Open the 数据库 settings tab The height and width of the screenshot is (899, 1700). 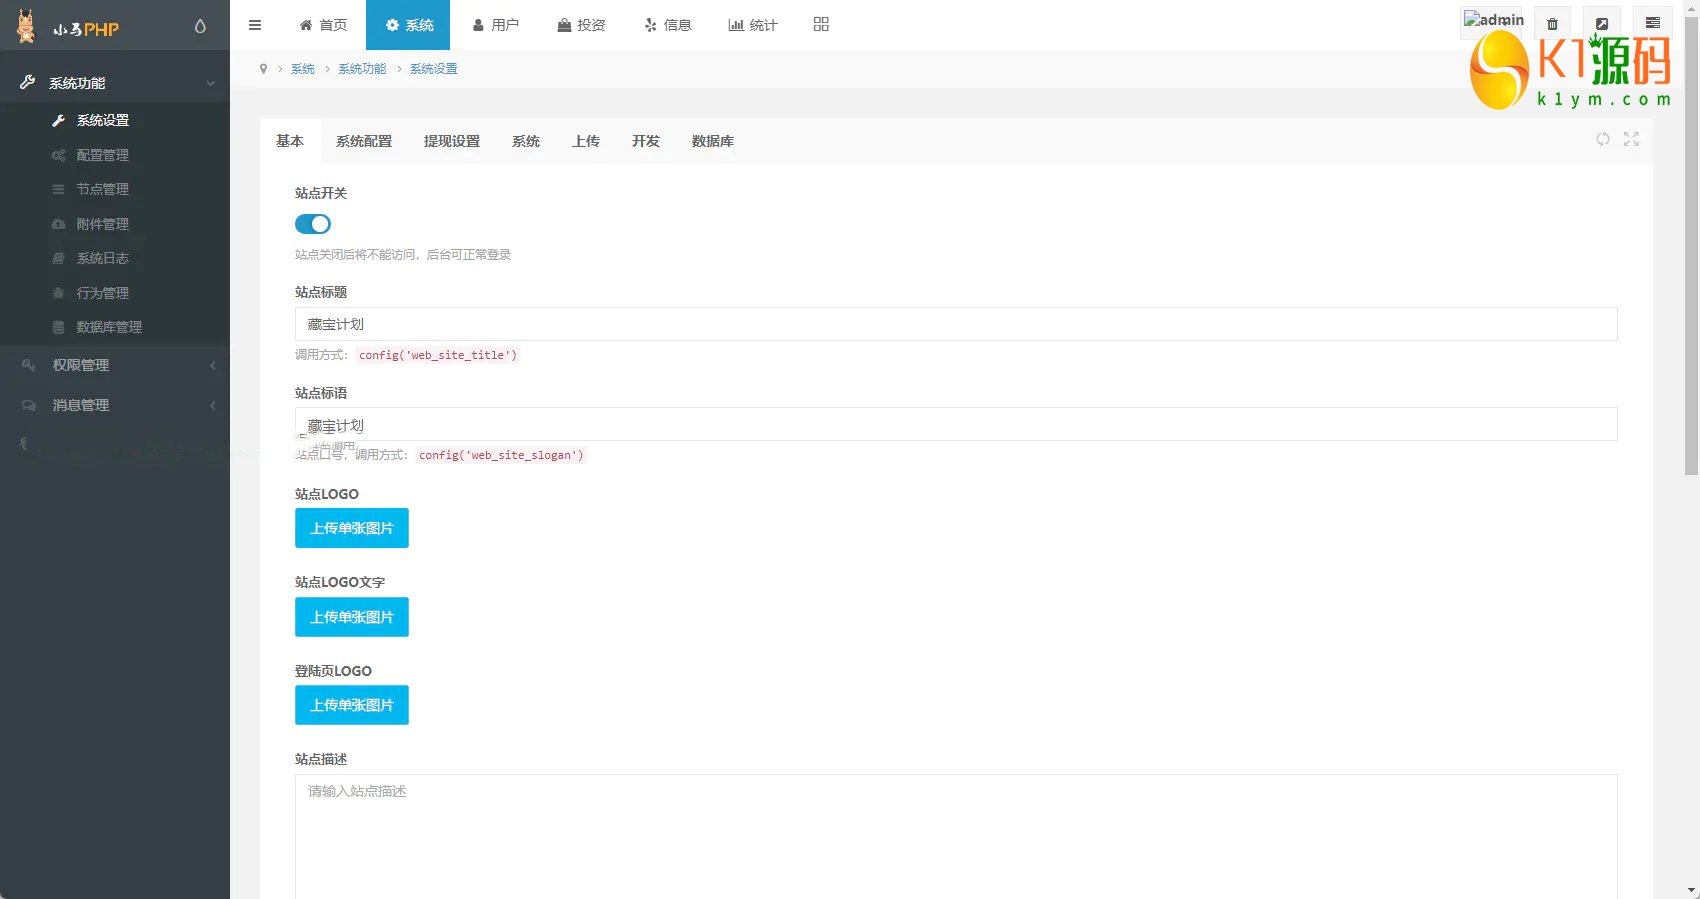(712, 141)
